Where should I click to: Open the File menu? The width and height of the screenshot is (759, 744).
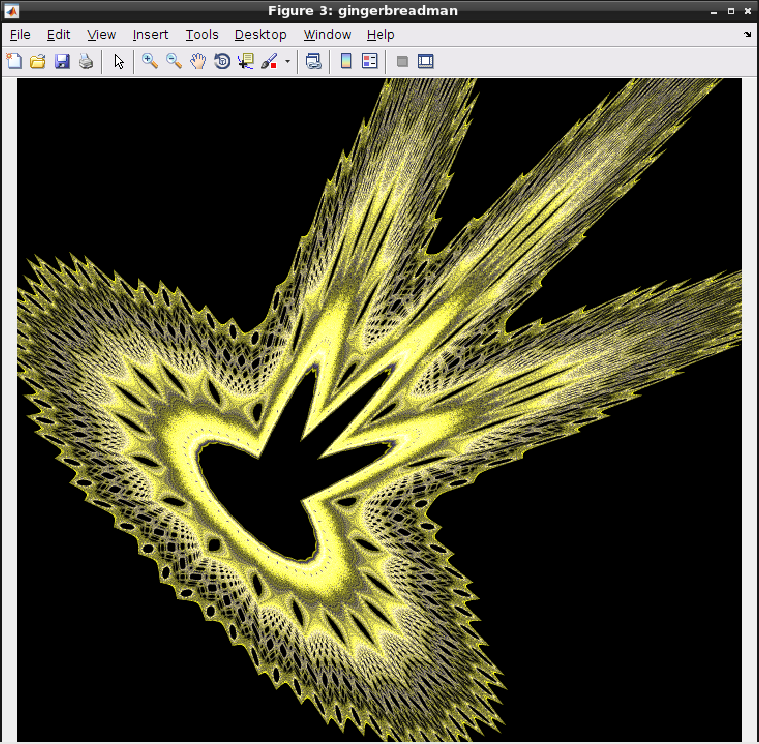point(20,35)
